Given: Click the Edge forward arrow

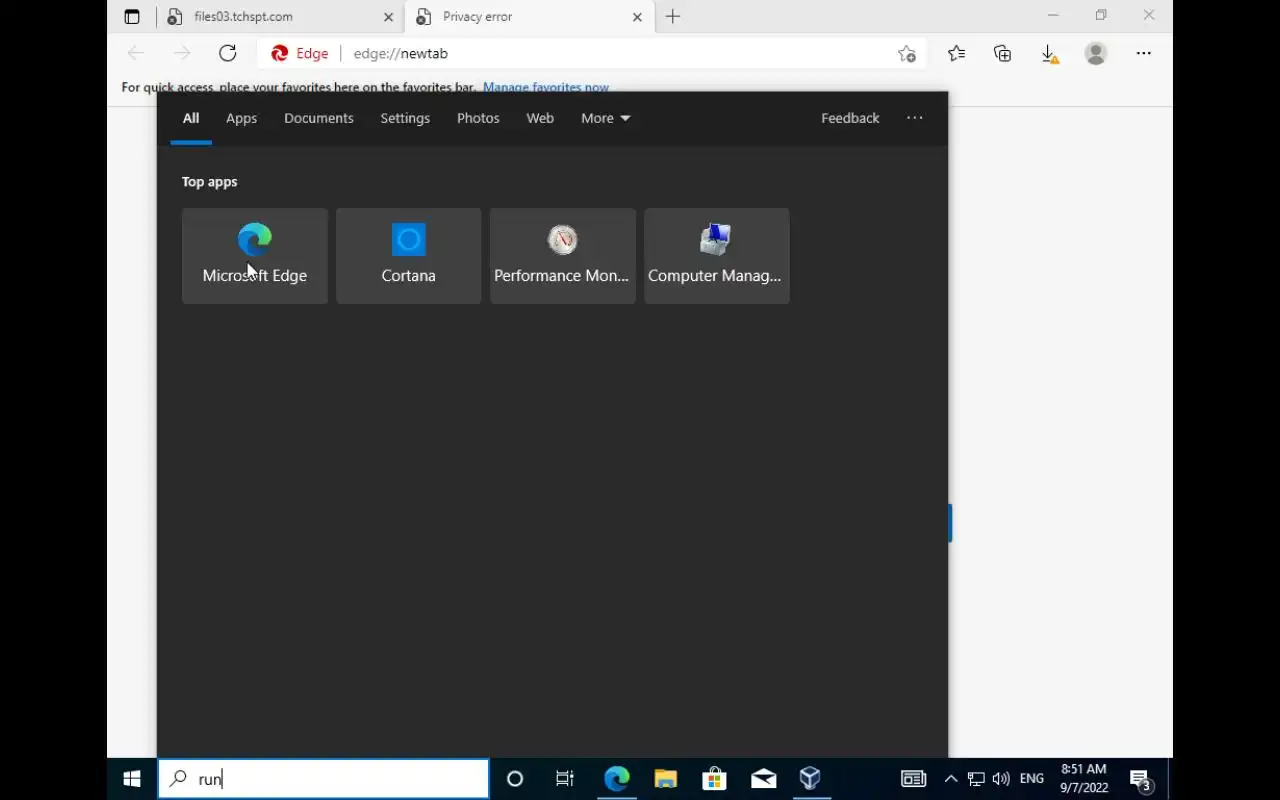Looking at the screenshot, I should pos(182,53).
